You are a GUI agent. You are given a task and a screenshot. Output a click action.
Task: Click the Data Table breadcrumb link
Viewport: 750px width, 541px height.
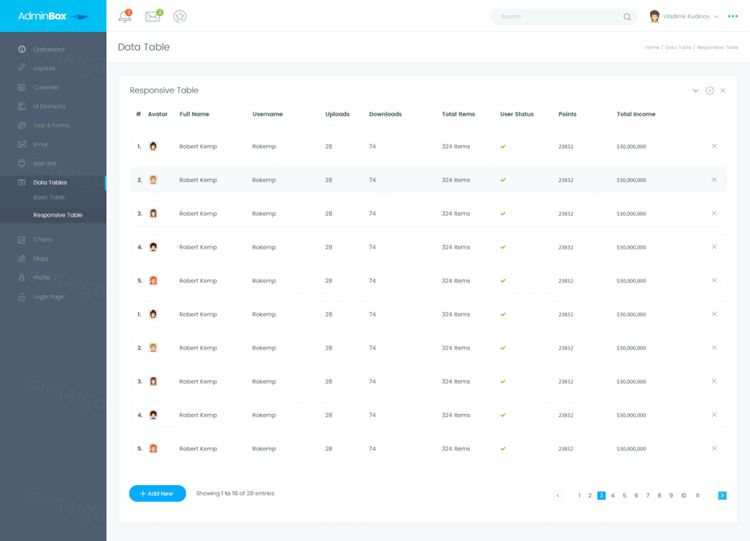[678, 47]
